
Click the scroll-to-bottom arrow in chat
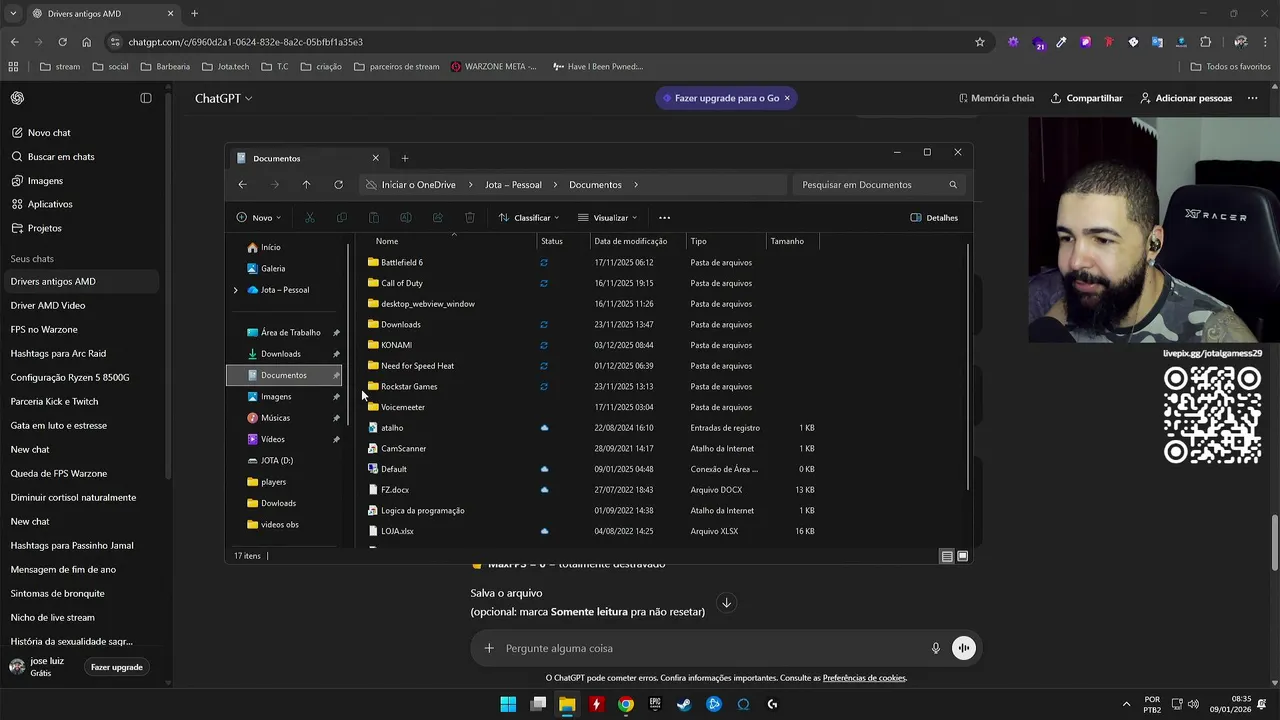coord(727,603)
